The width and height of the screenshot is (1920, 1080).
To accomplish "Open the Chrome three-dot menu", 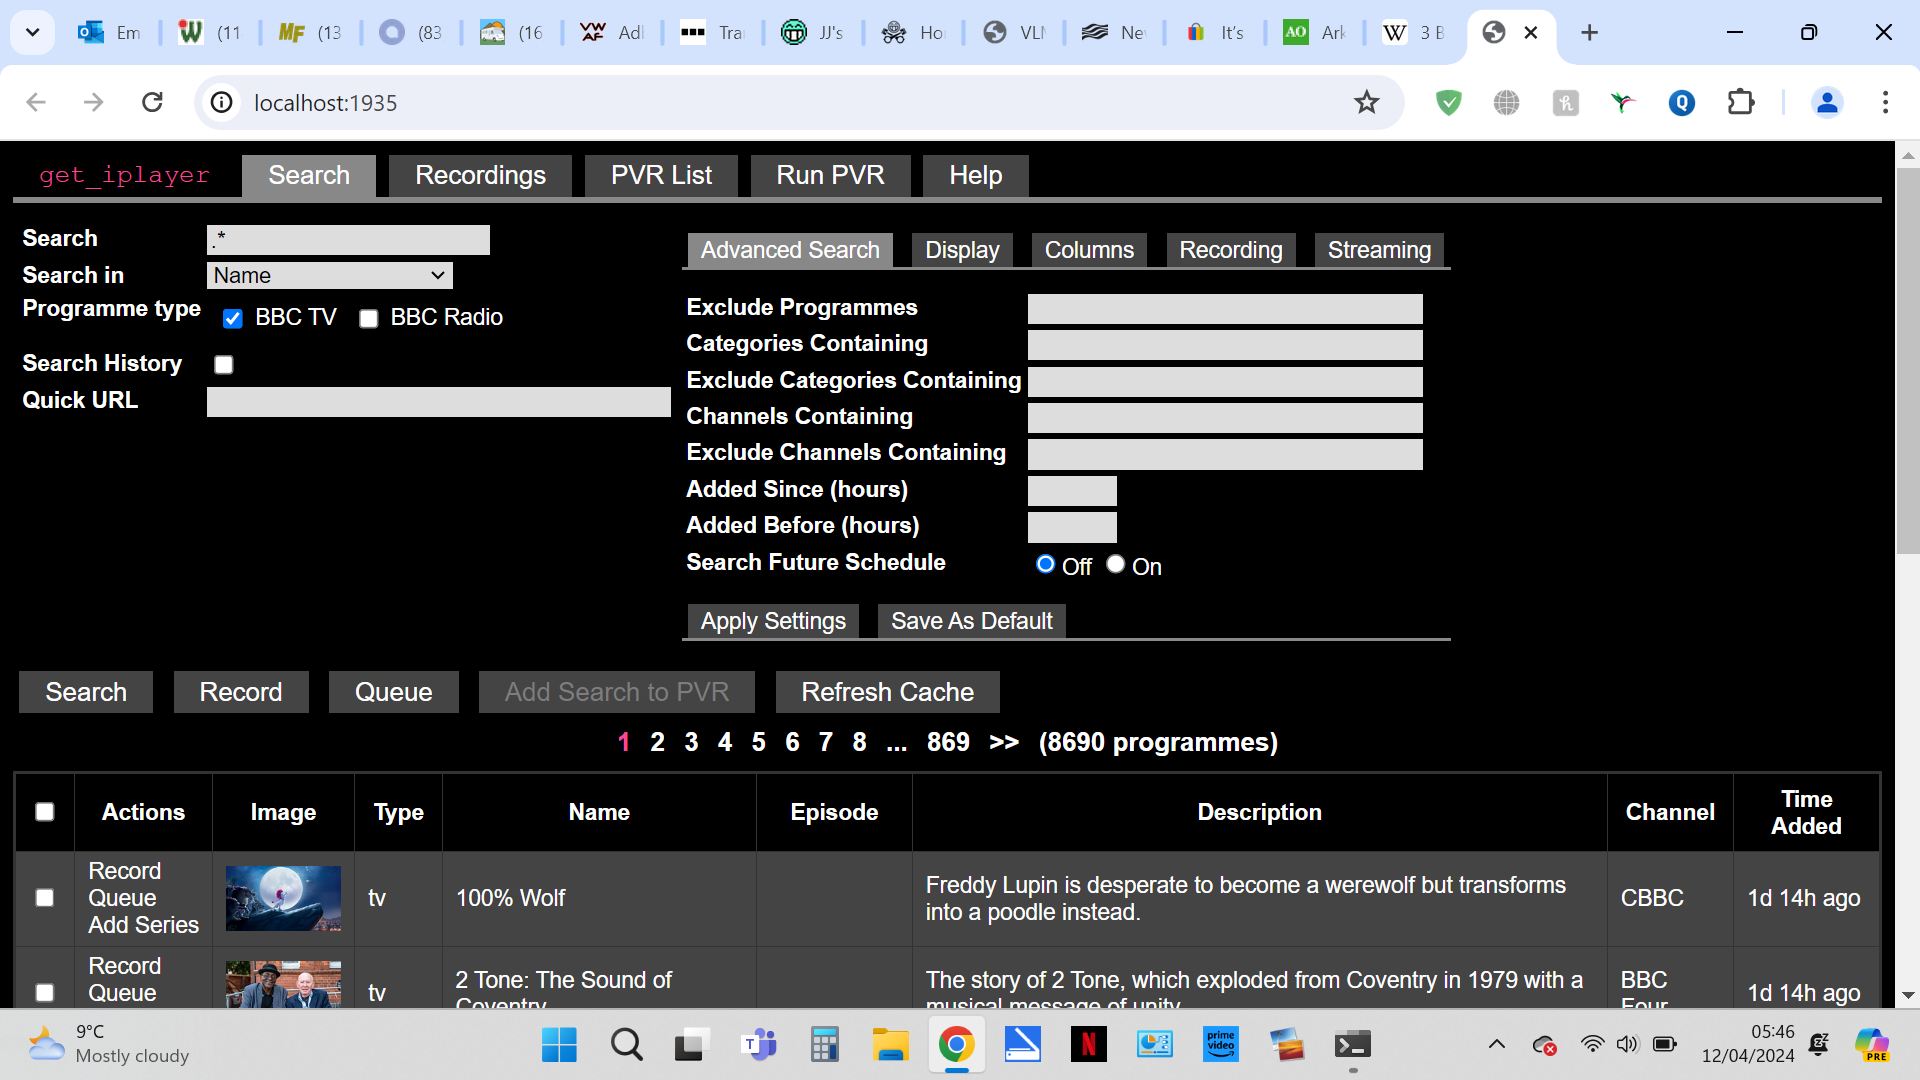I will (x=1885, y=102).
